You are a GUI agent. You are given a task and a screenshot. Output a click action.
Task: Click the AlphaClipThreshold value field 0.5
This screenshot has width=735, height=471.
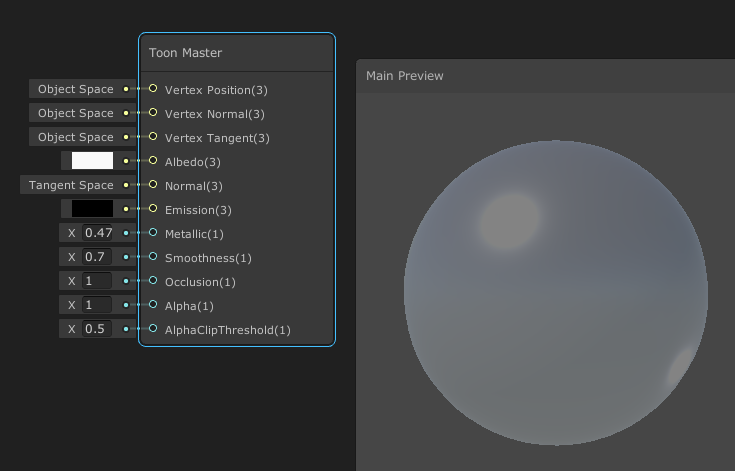pyautogui.click(x=98, y=329)
